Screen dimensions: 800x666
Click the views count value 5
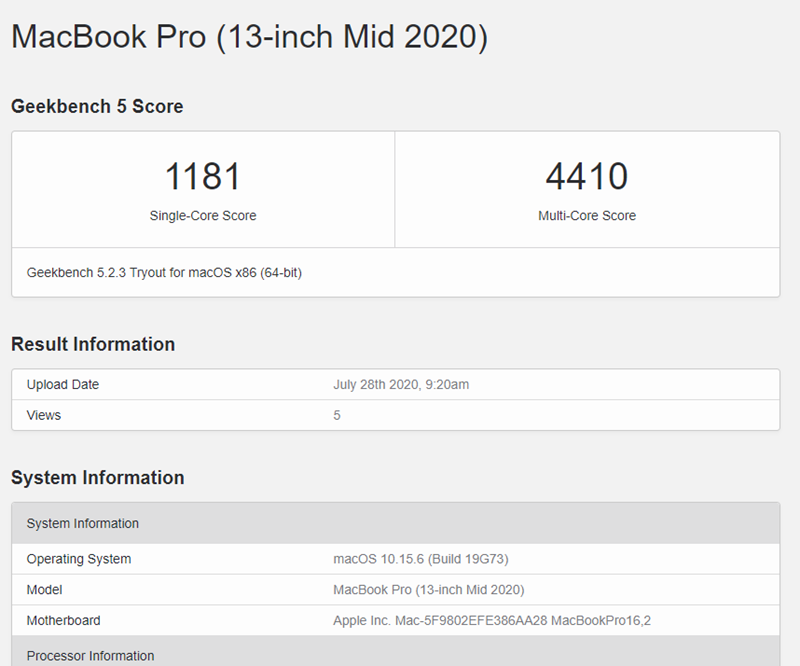pos(337,415)
